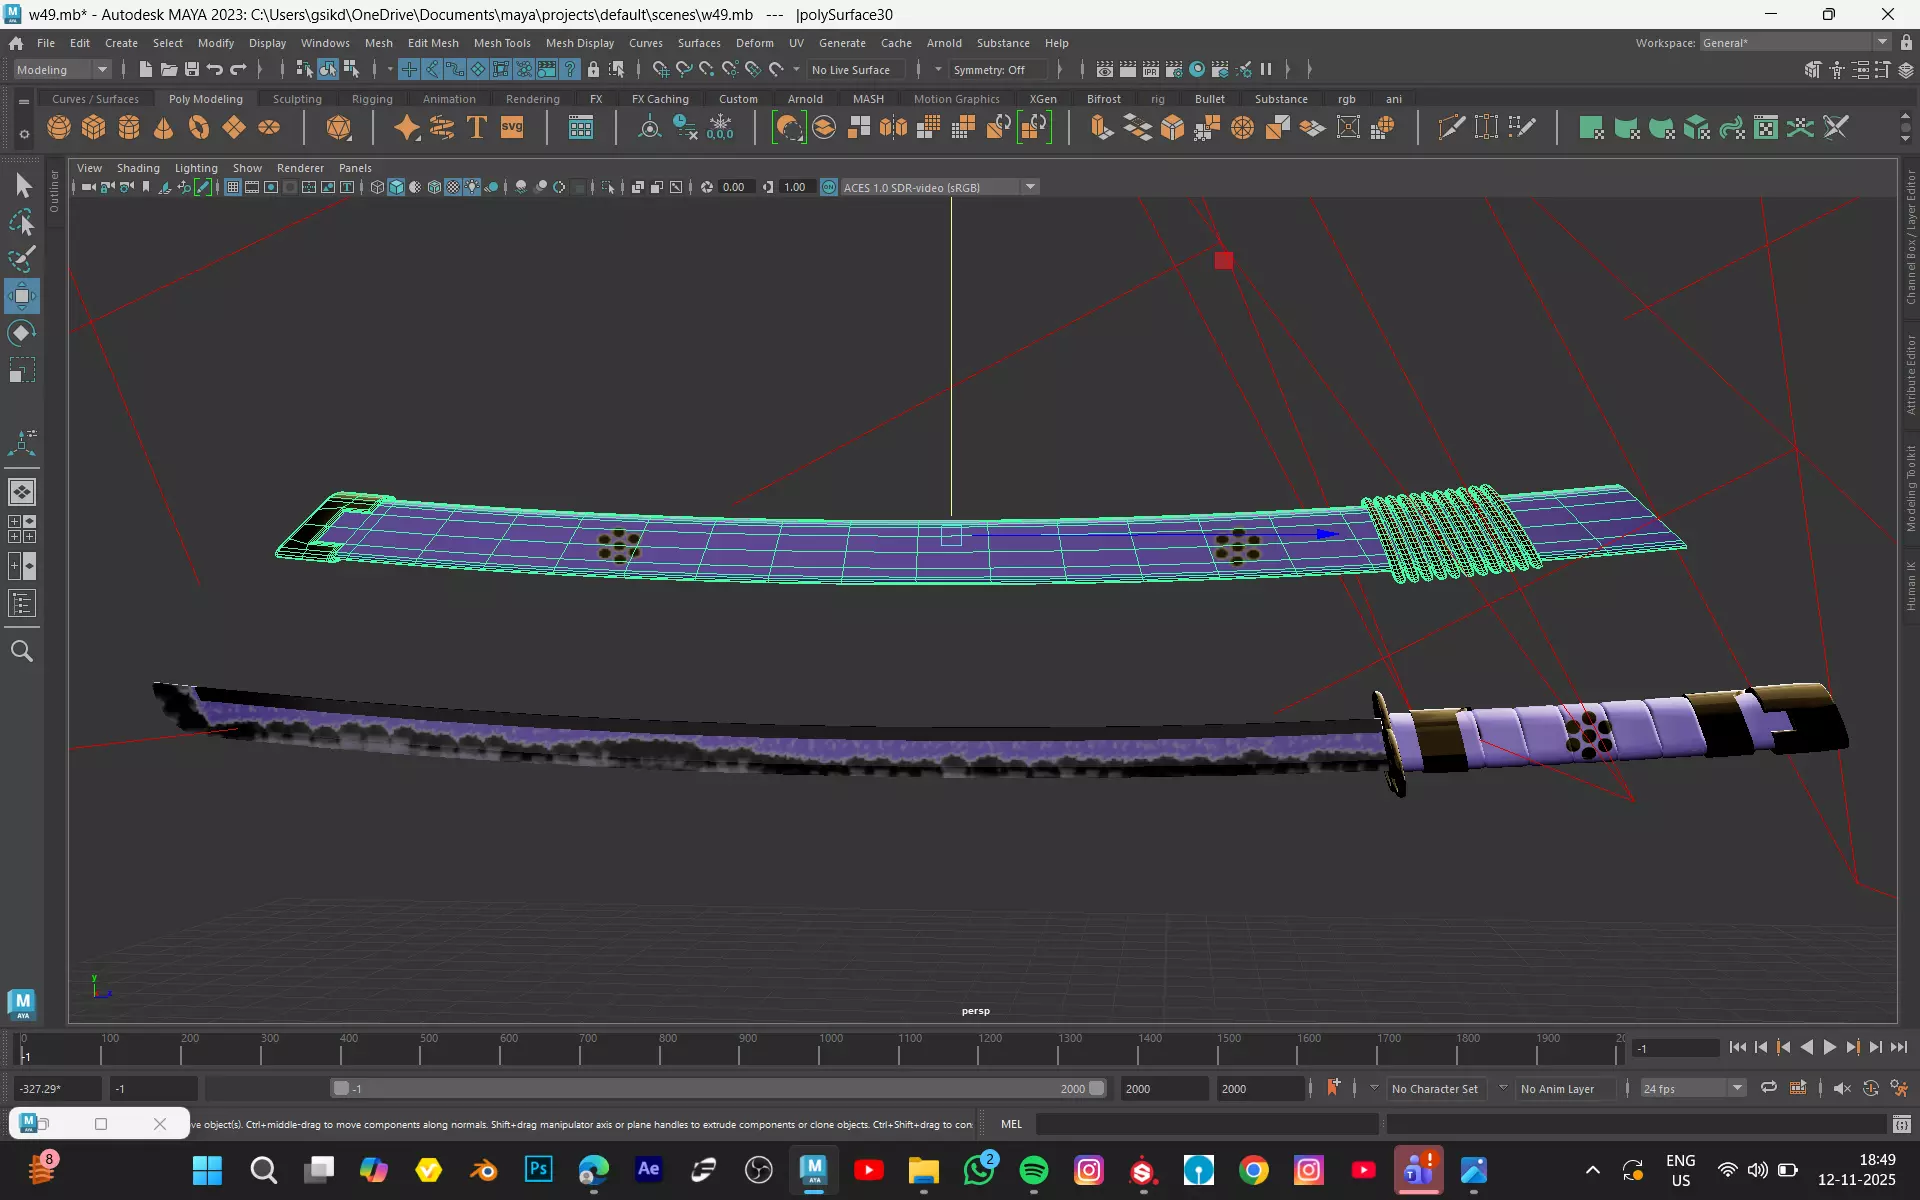The width and height of the screenshot is (1920, 1200).
Task: Toggle auto keyframe button
Action: coord(1871,1088)
